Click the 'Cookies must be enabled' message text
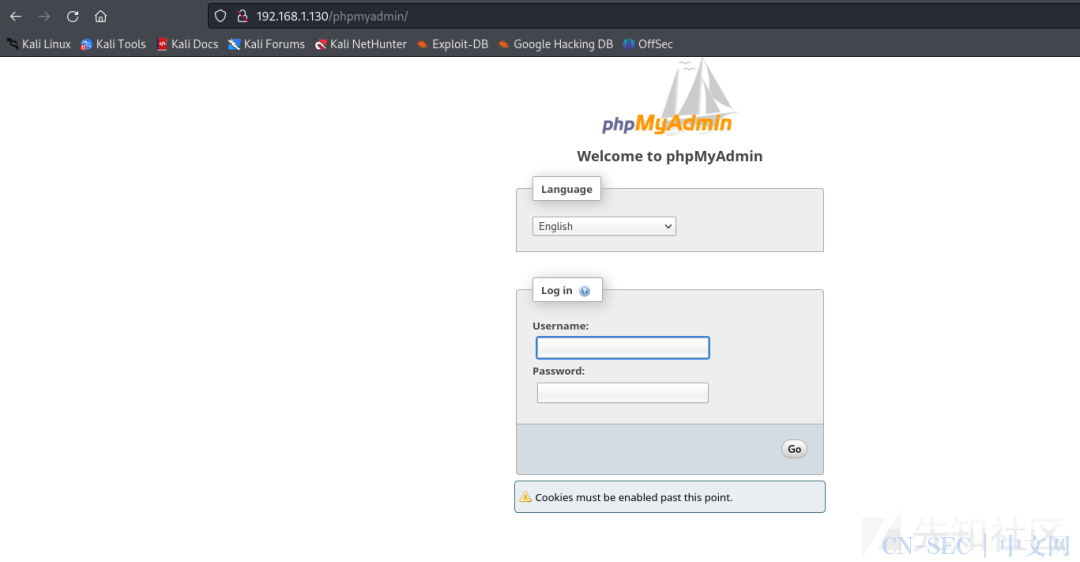This screenshot has width=1080, height=562. click(x=634, y=497)
